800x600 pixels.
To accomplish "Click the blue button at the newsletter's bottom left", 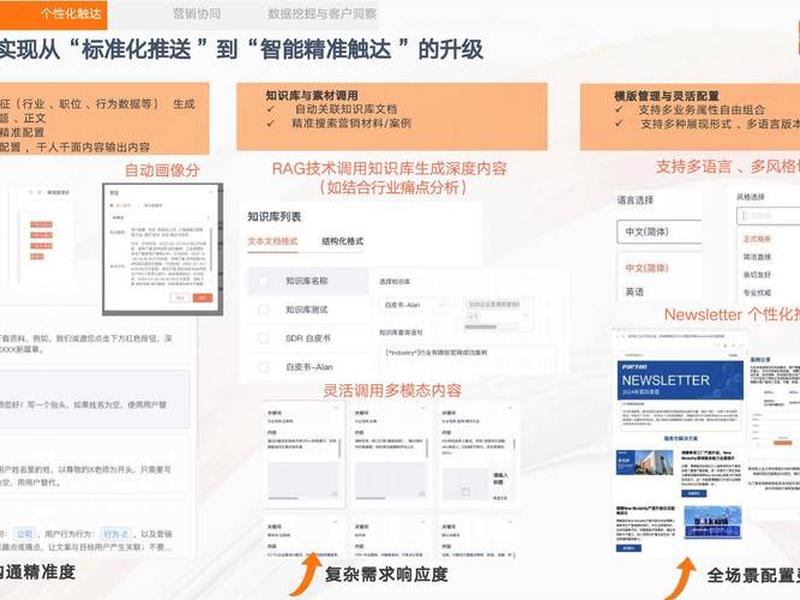I will point(629,548).
